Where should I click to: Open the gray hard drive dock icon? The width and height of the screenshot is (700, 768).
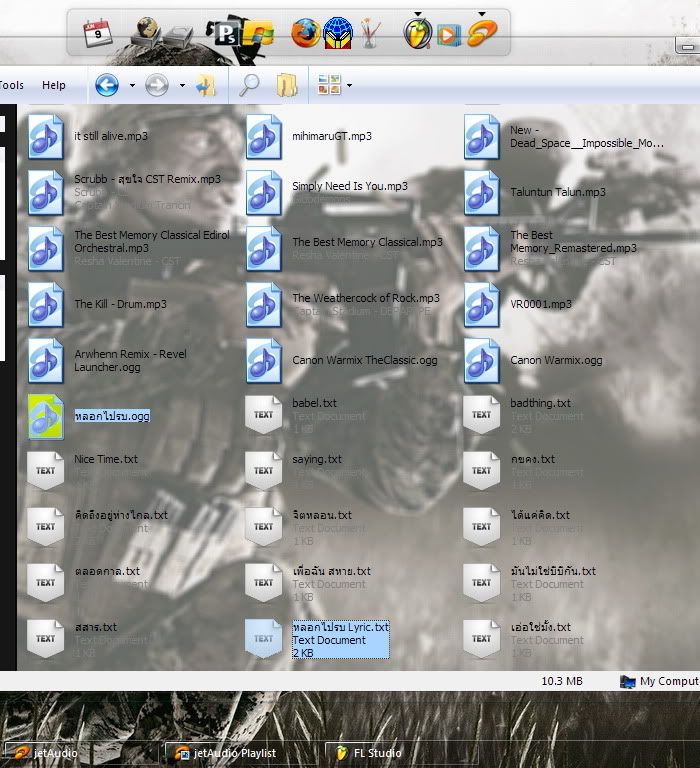179,36
